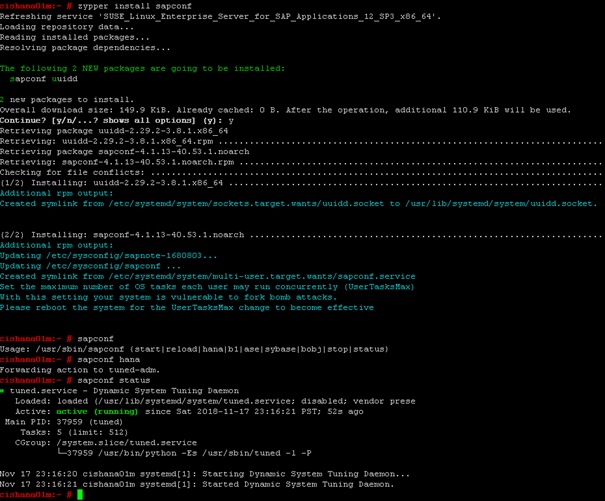
Task: Click 'Updating /etc/sysconfig/sapnote-1680803...' line
Action: point(108,256)
